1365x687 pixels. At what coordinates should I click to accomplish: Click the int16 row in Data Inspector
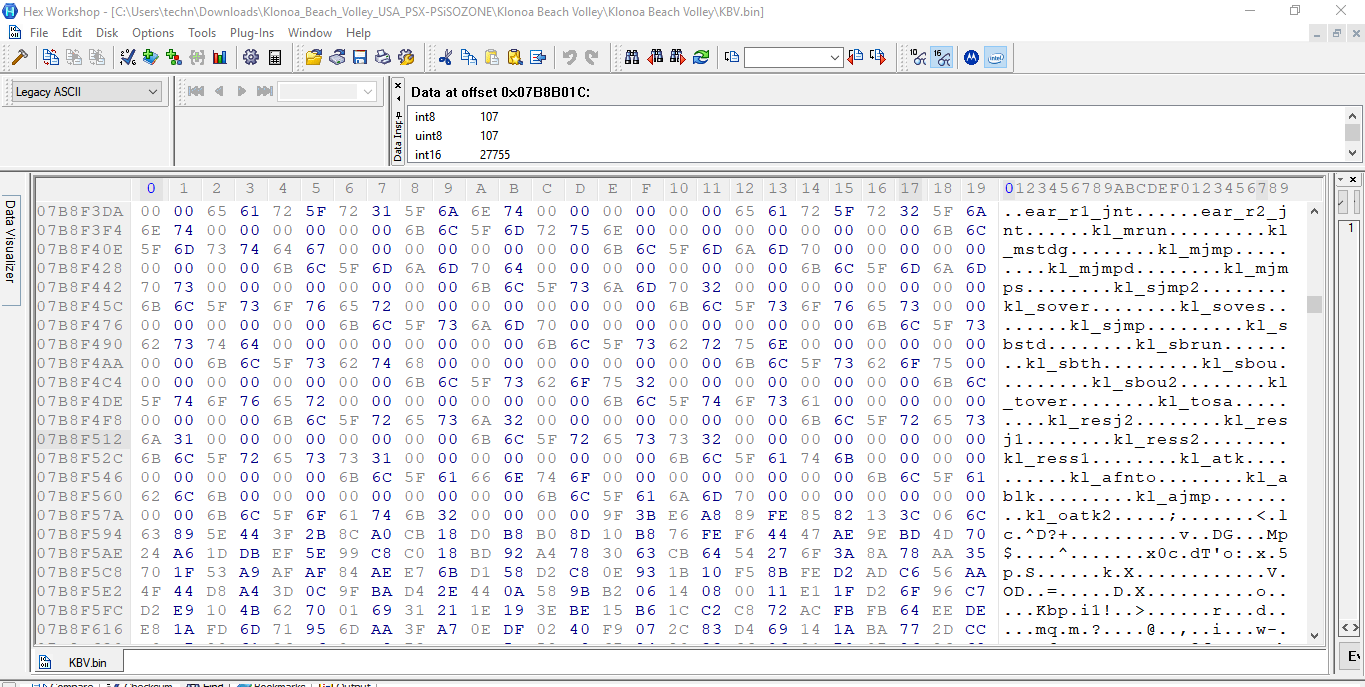click(877, 155)
